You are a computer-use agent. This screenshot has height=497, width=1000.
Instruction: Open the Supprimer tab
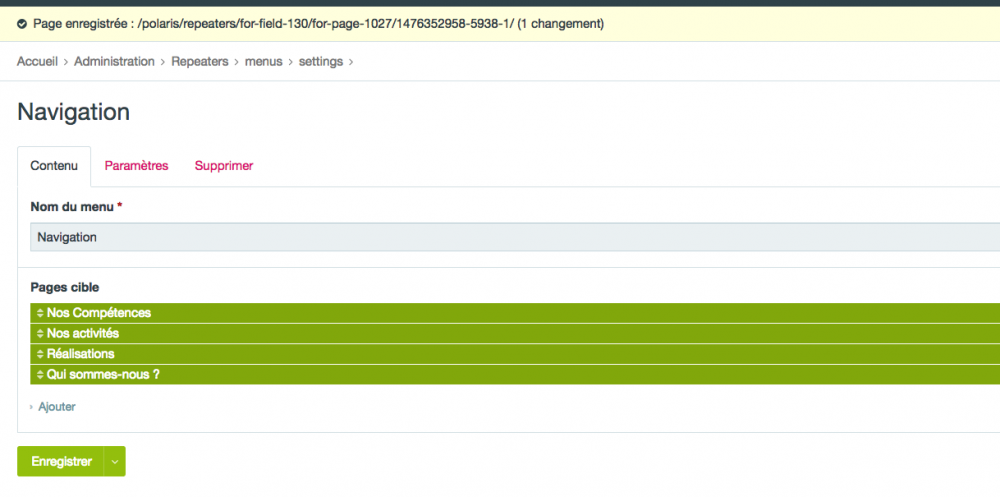pyautogui.click(x=224, y=166)
